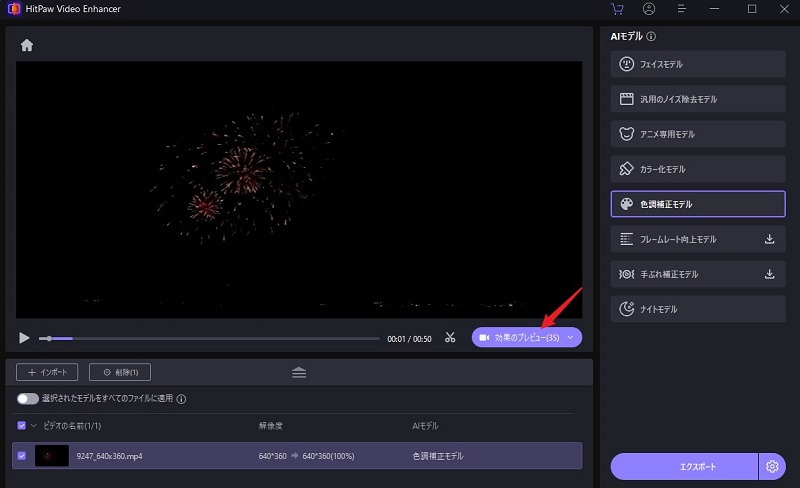Play the video preview

point(25,338)
